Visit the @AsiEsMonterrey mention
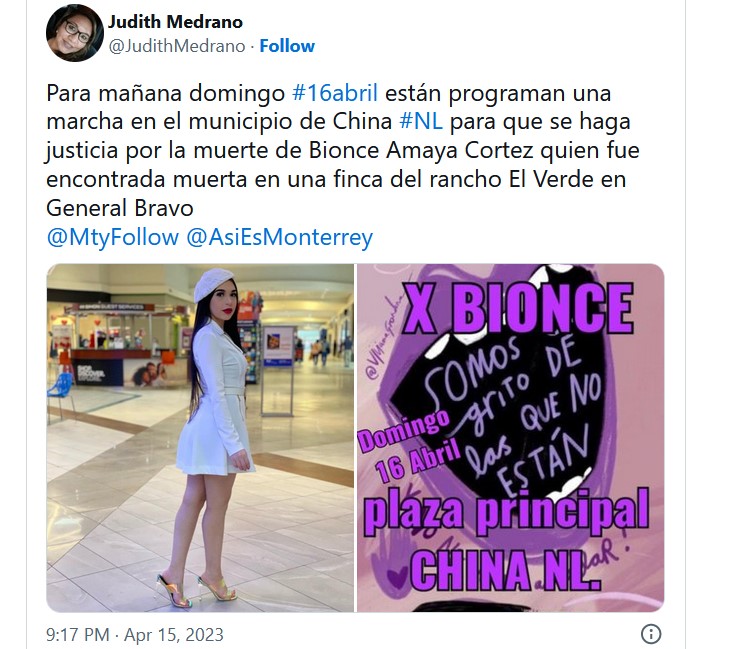This screenshot has width=745, height=649. [x=279, y=237]
